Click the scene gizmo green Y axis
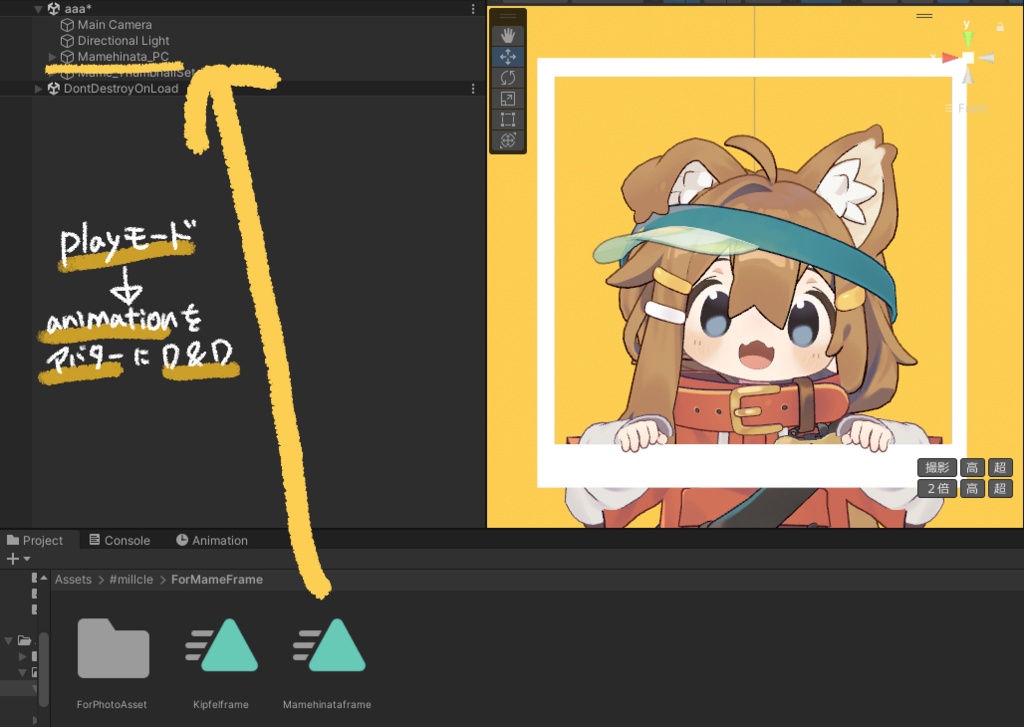 point(968,38)
